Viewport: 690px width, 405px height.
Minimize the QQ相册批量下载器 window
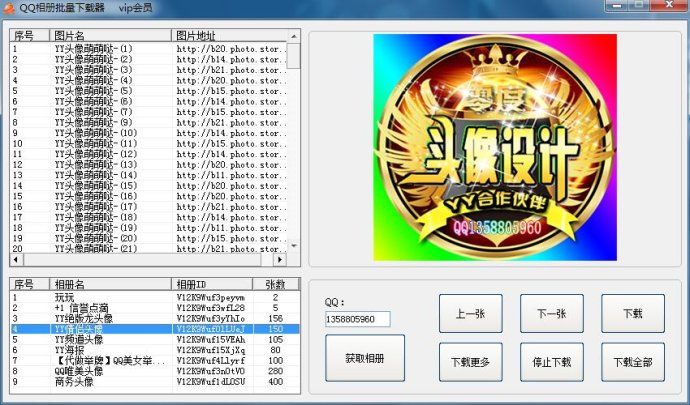[617, 5]
